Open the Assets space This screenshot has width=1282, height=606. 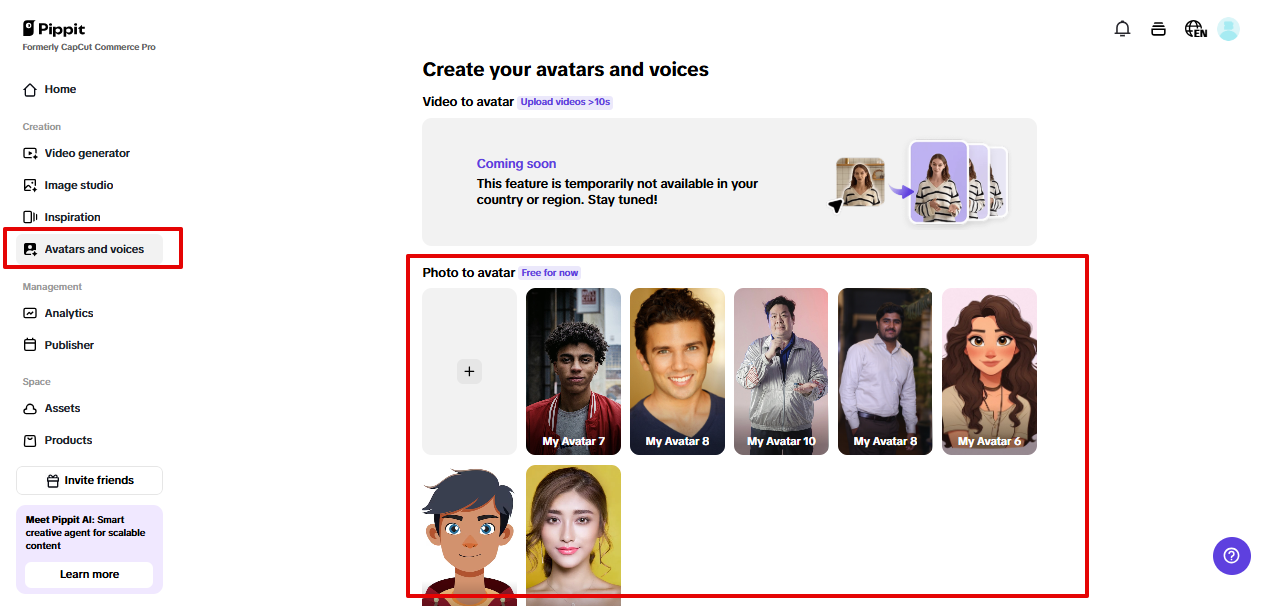pyautogui.click(x=61, y=408)
